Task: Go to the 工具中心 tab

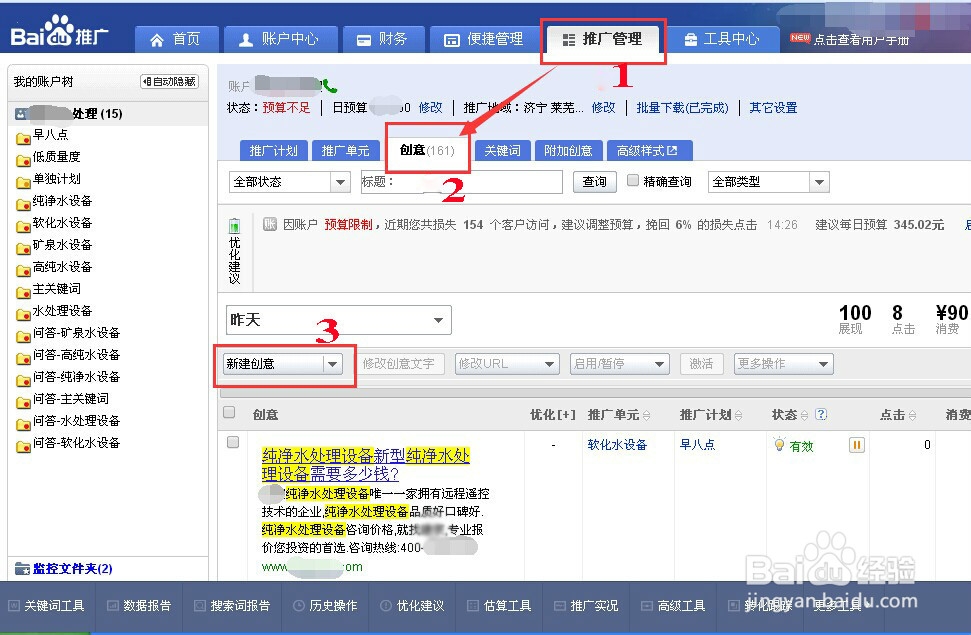Action: coord(722,40)
